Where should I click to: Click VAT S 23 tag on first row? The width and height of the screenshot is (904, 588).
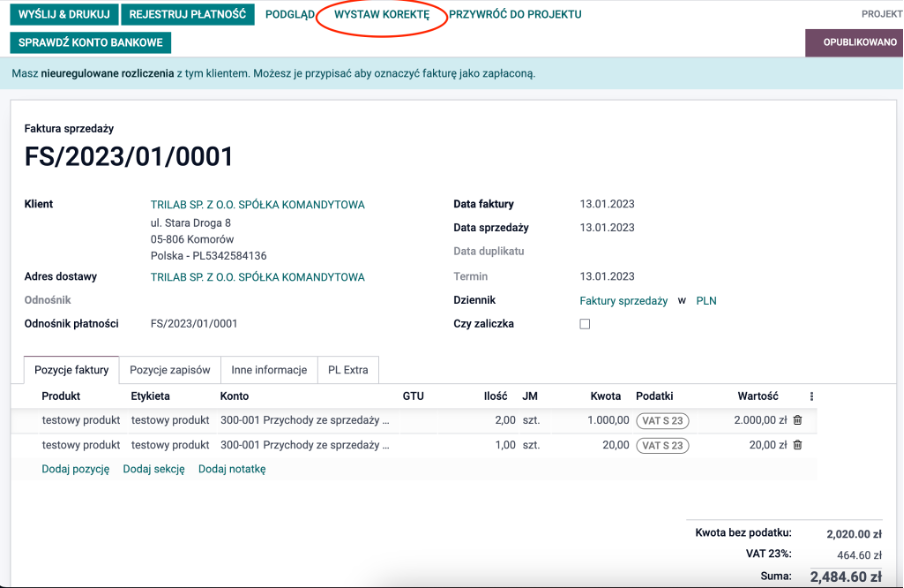pos(662,421)
